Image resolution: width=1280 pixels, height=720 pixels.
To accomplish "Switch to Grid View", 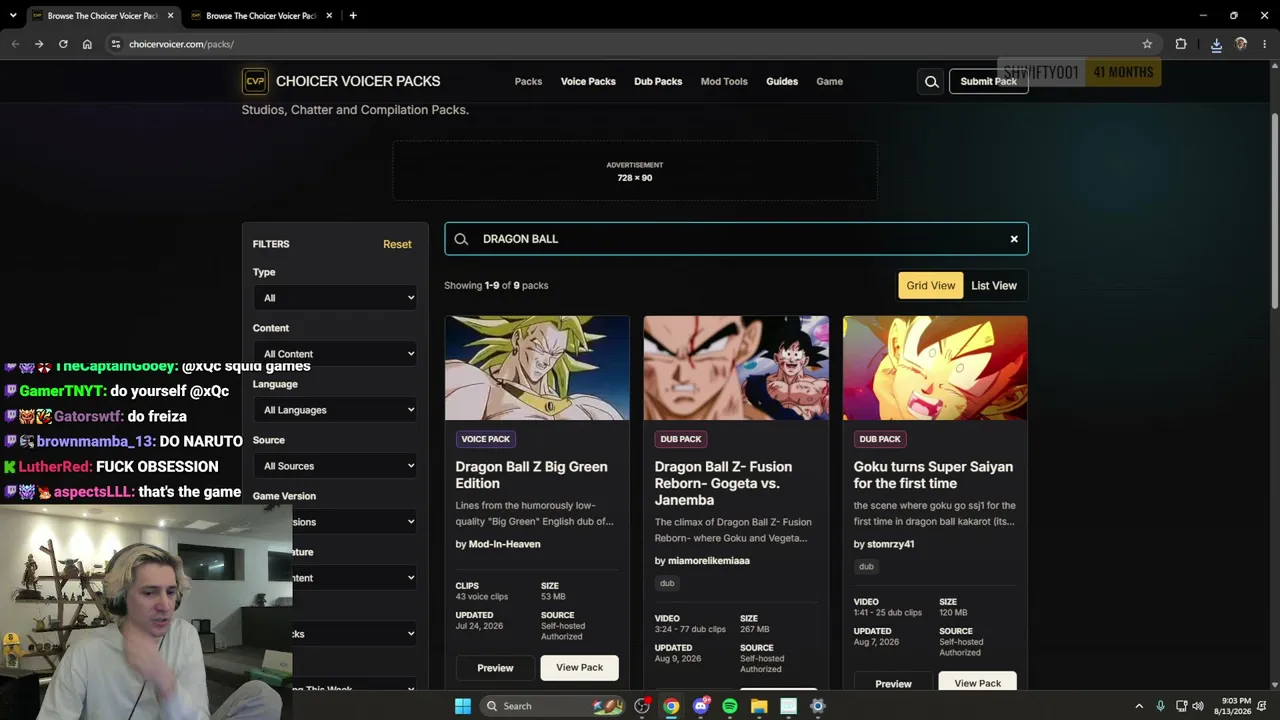I will (x=931, y=286).
